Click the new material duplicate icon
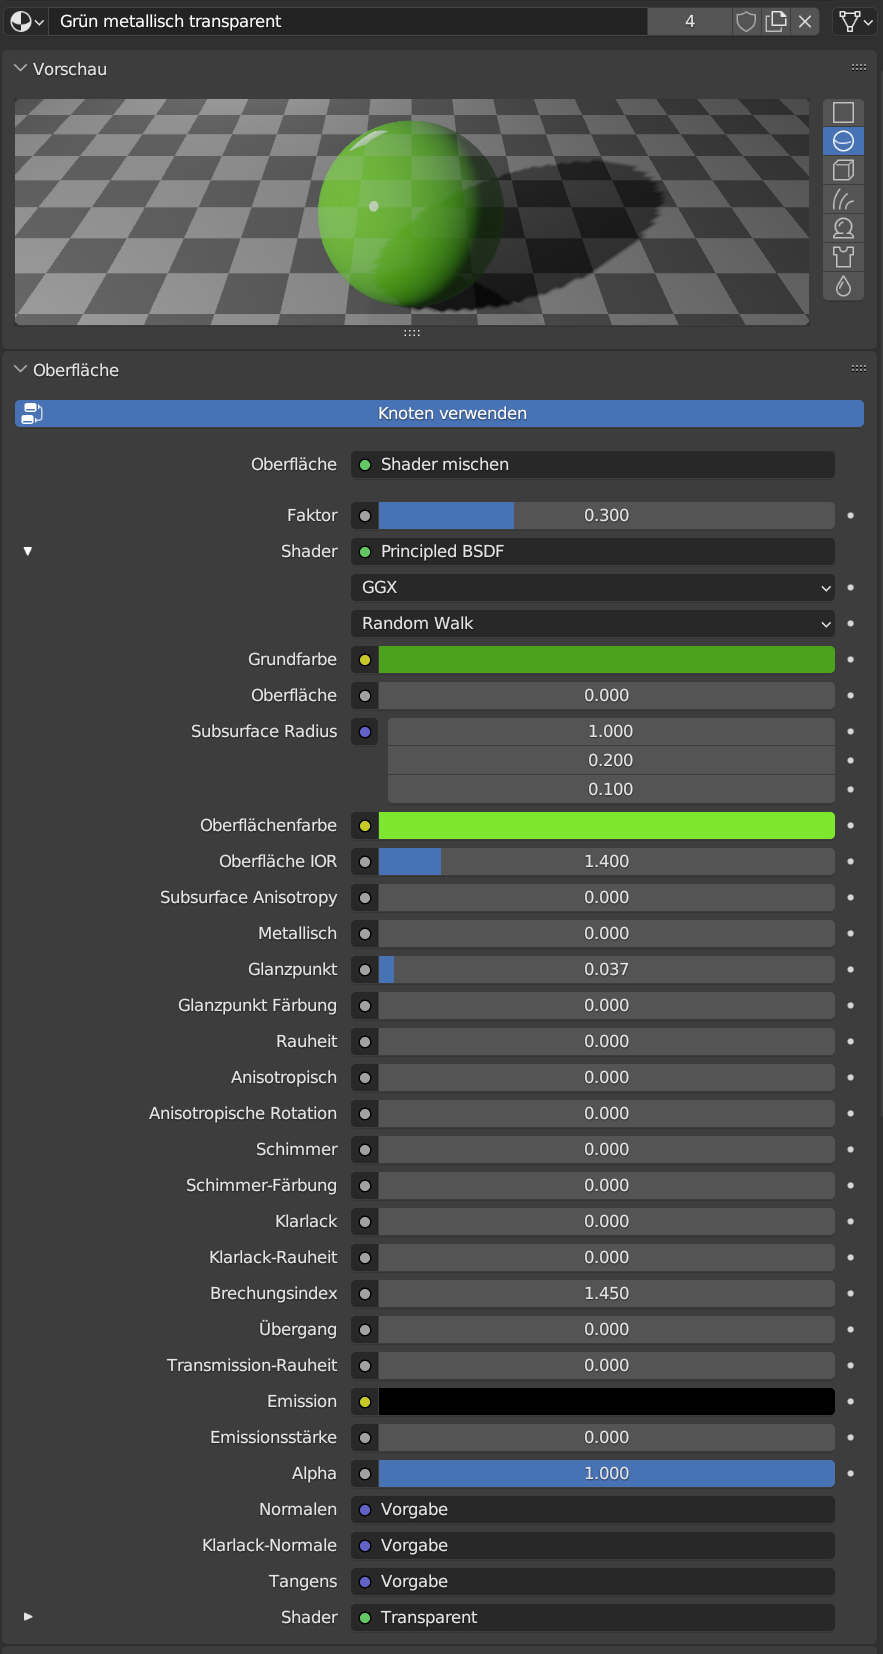 776,21
